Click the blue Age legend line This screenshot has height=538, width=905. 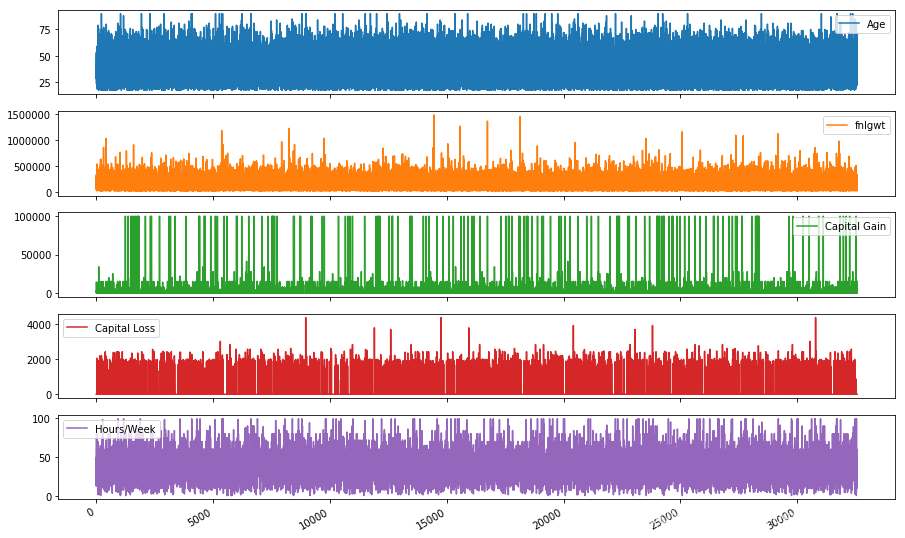848,24
